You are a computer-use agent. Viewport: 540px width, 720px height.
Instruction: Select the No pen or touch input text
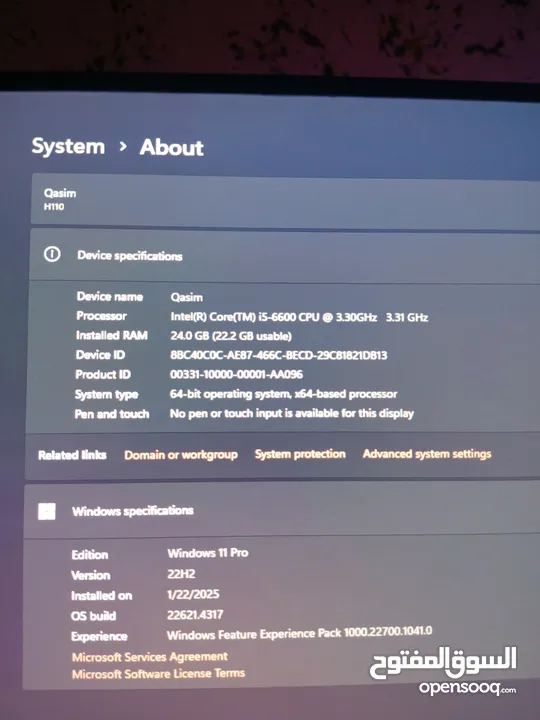pos(292,413)
